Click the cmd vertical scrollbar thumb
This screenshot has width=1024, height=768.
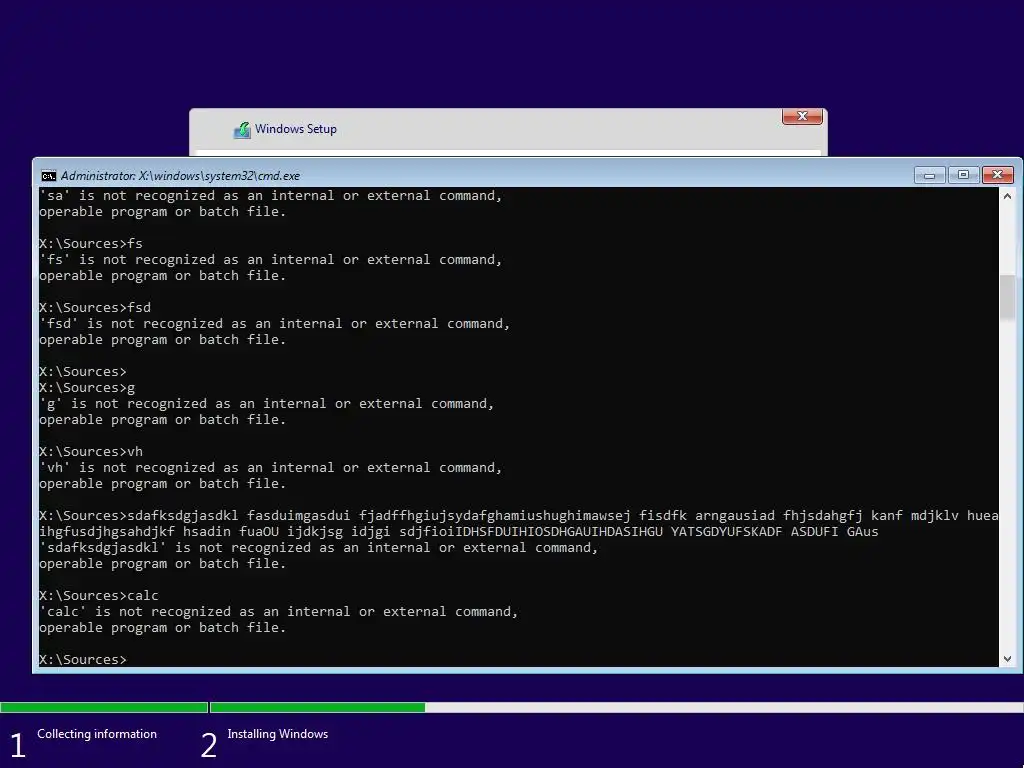coord(1007,297)
